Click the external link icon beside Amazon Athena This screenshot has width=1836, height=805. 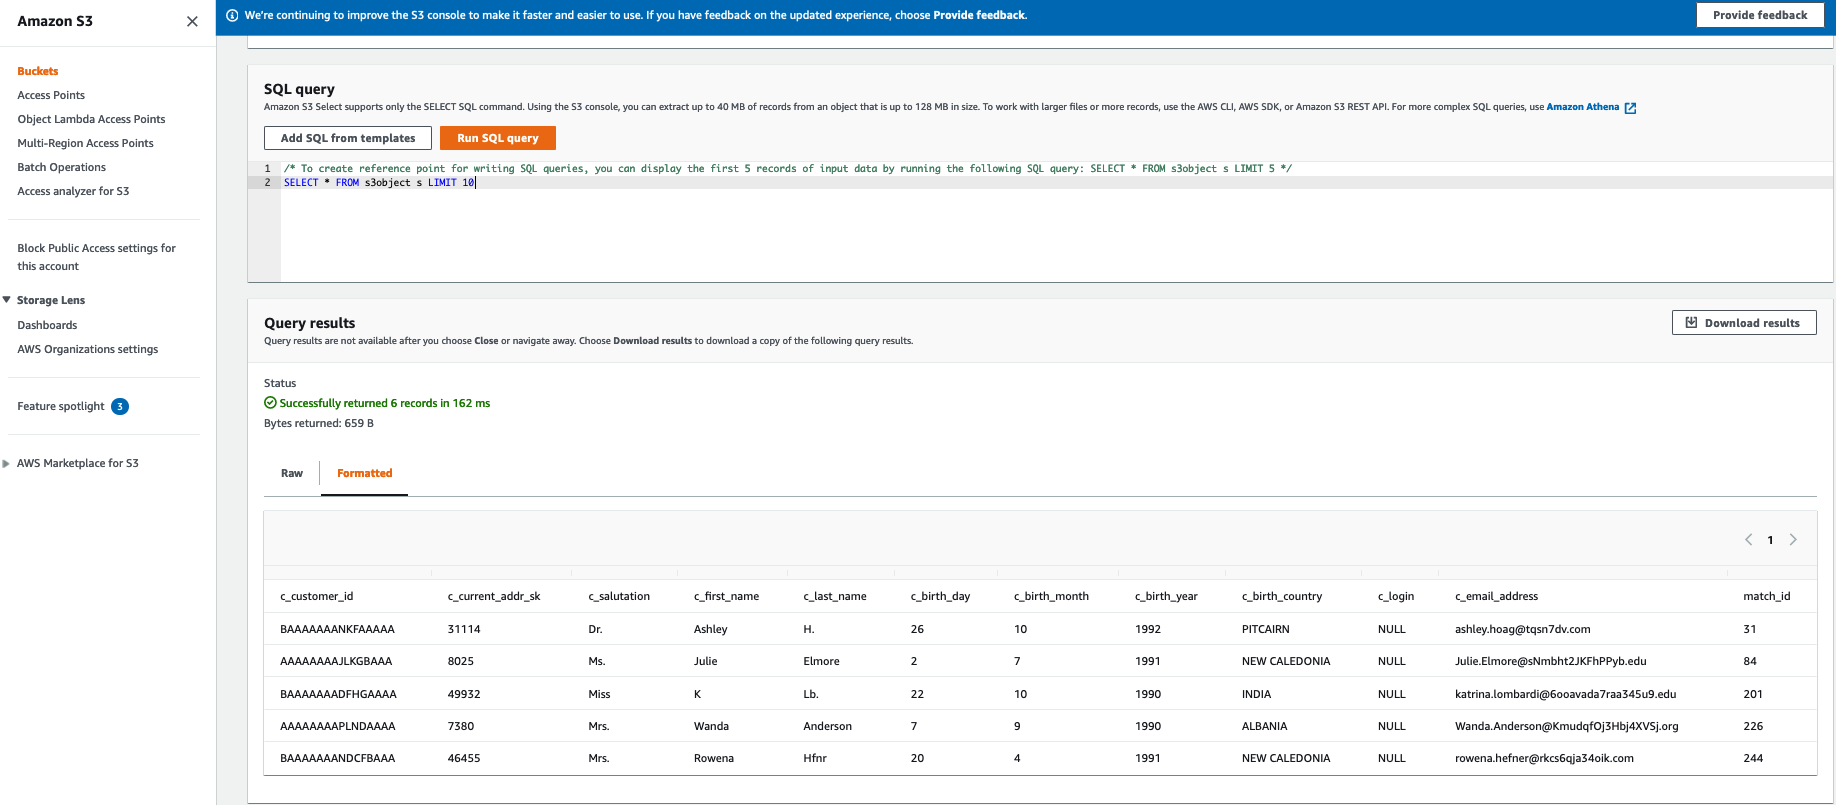coord(1630,108)
